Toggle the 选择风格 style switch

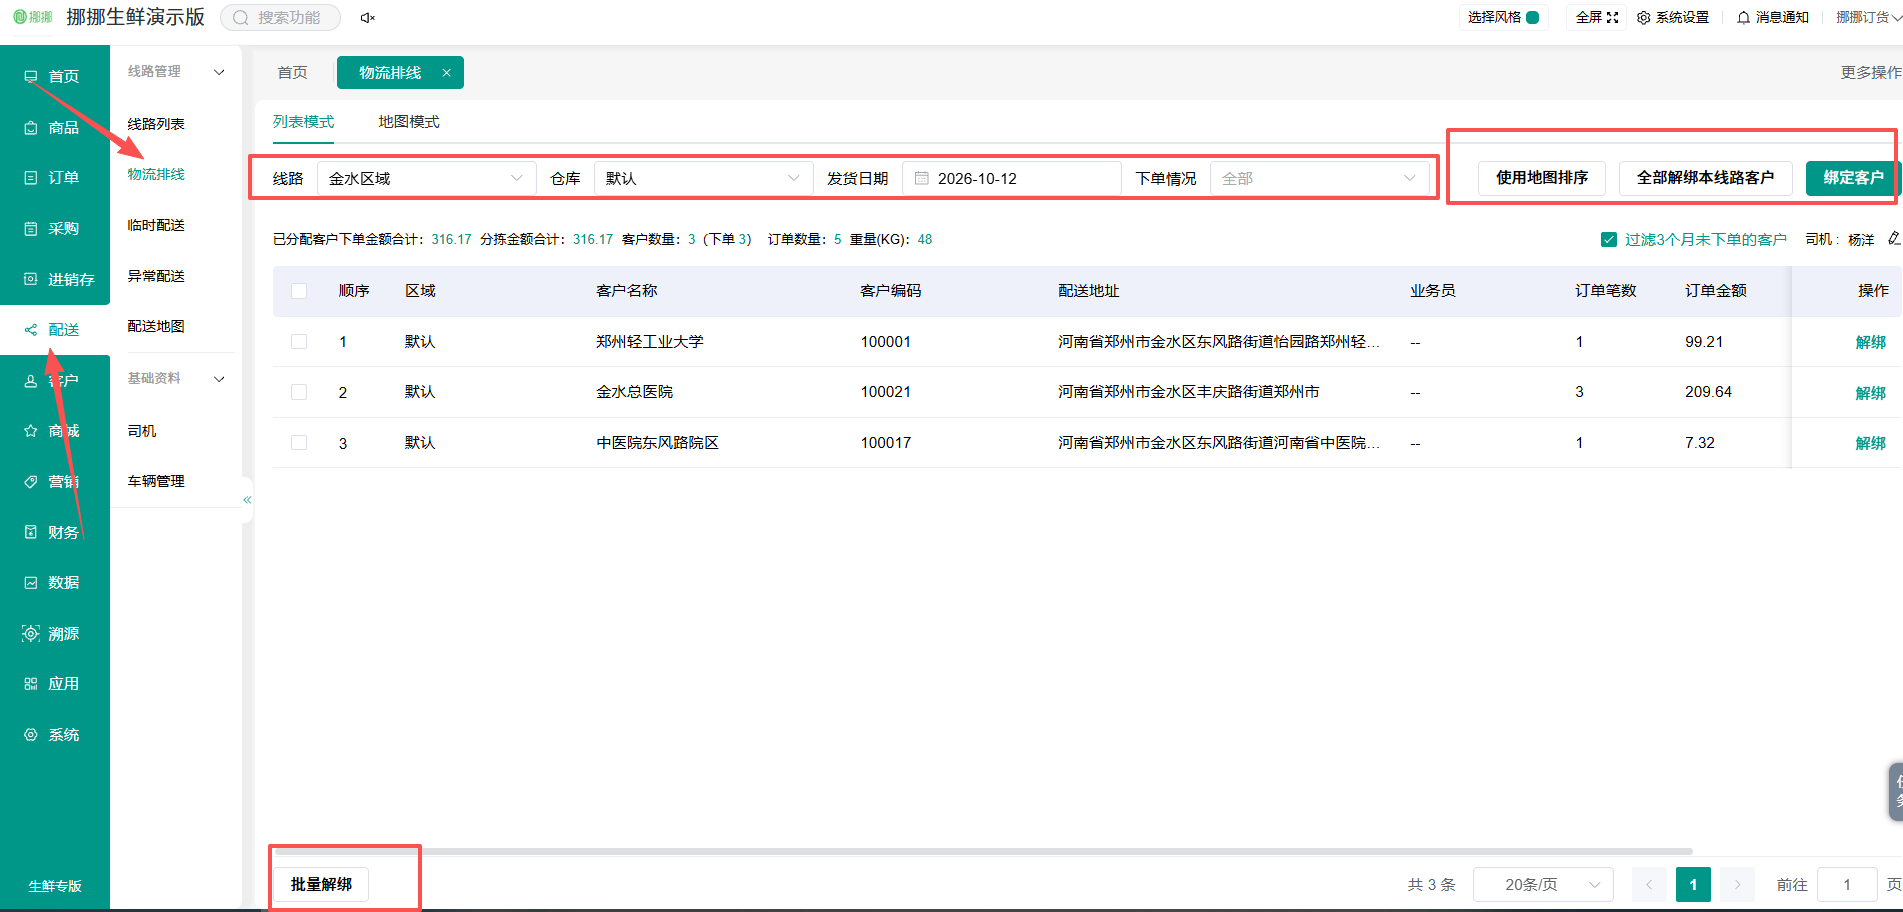[1532, 17]
